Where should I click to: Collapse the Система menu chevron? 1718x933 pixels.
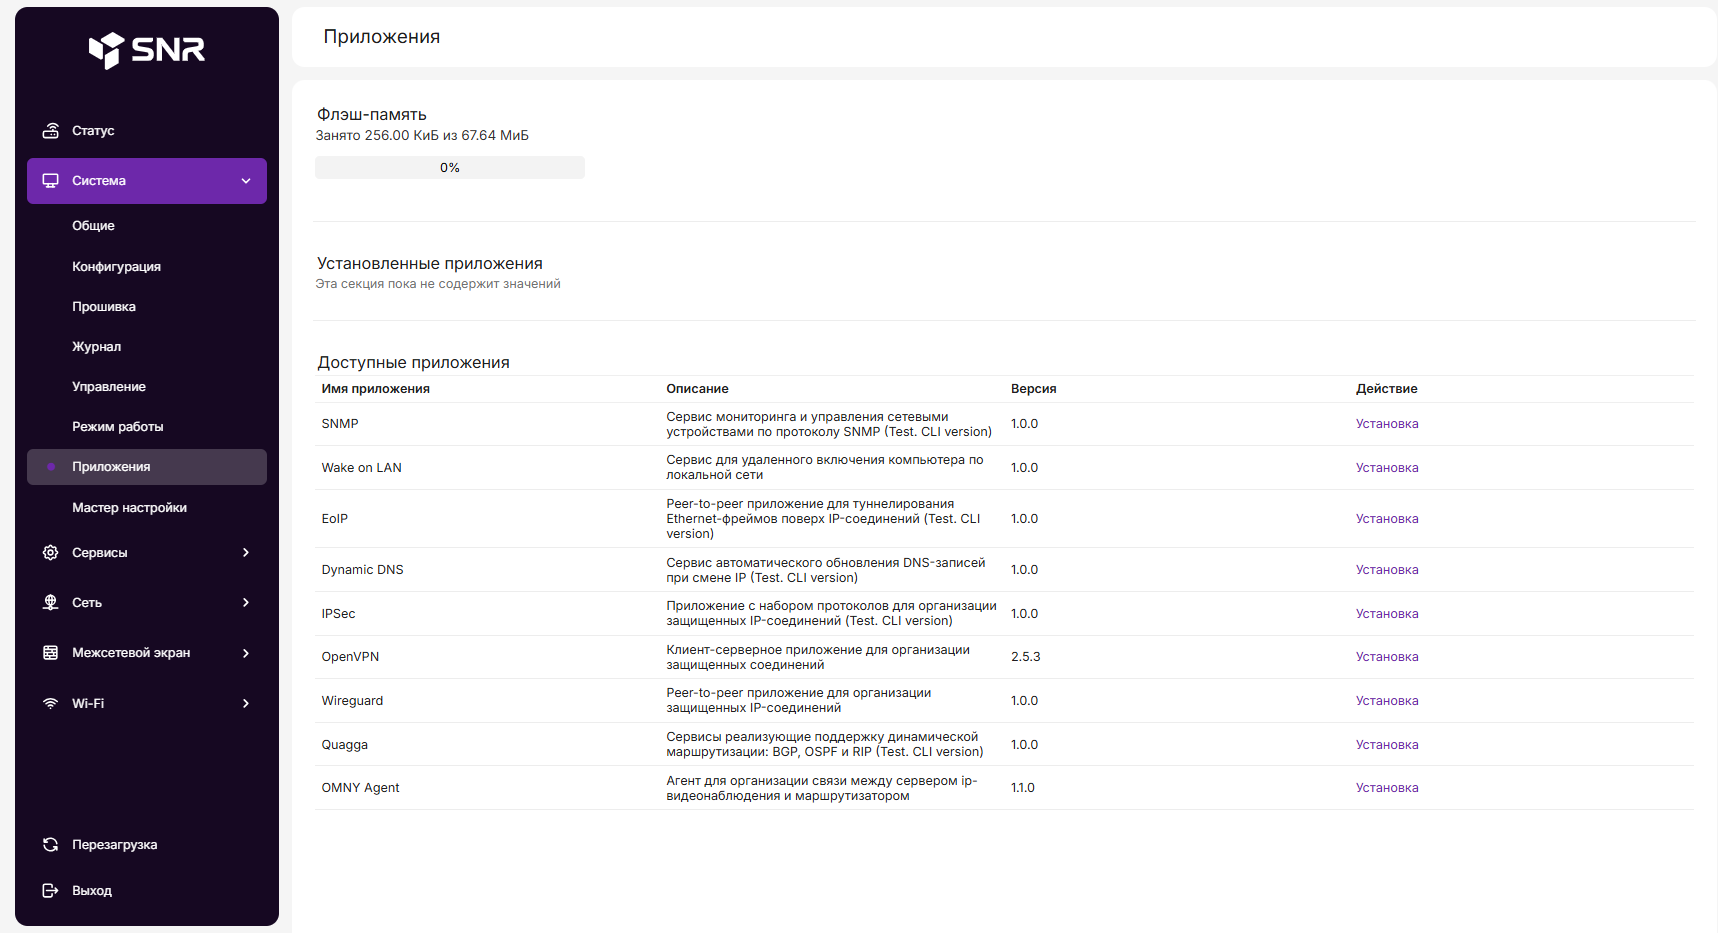click(x=246, y=181)
